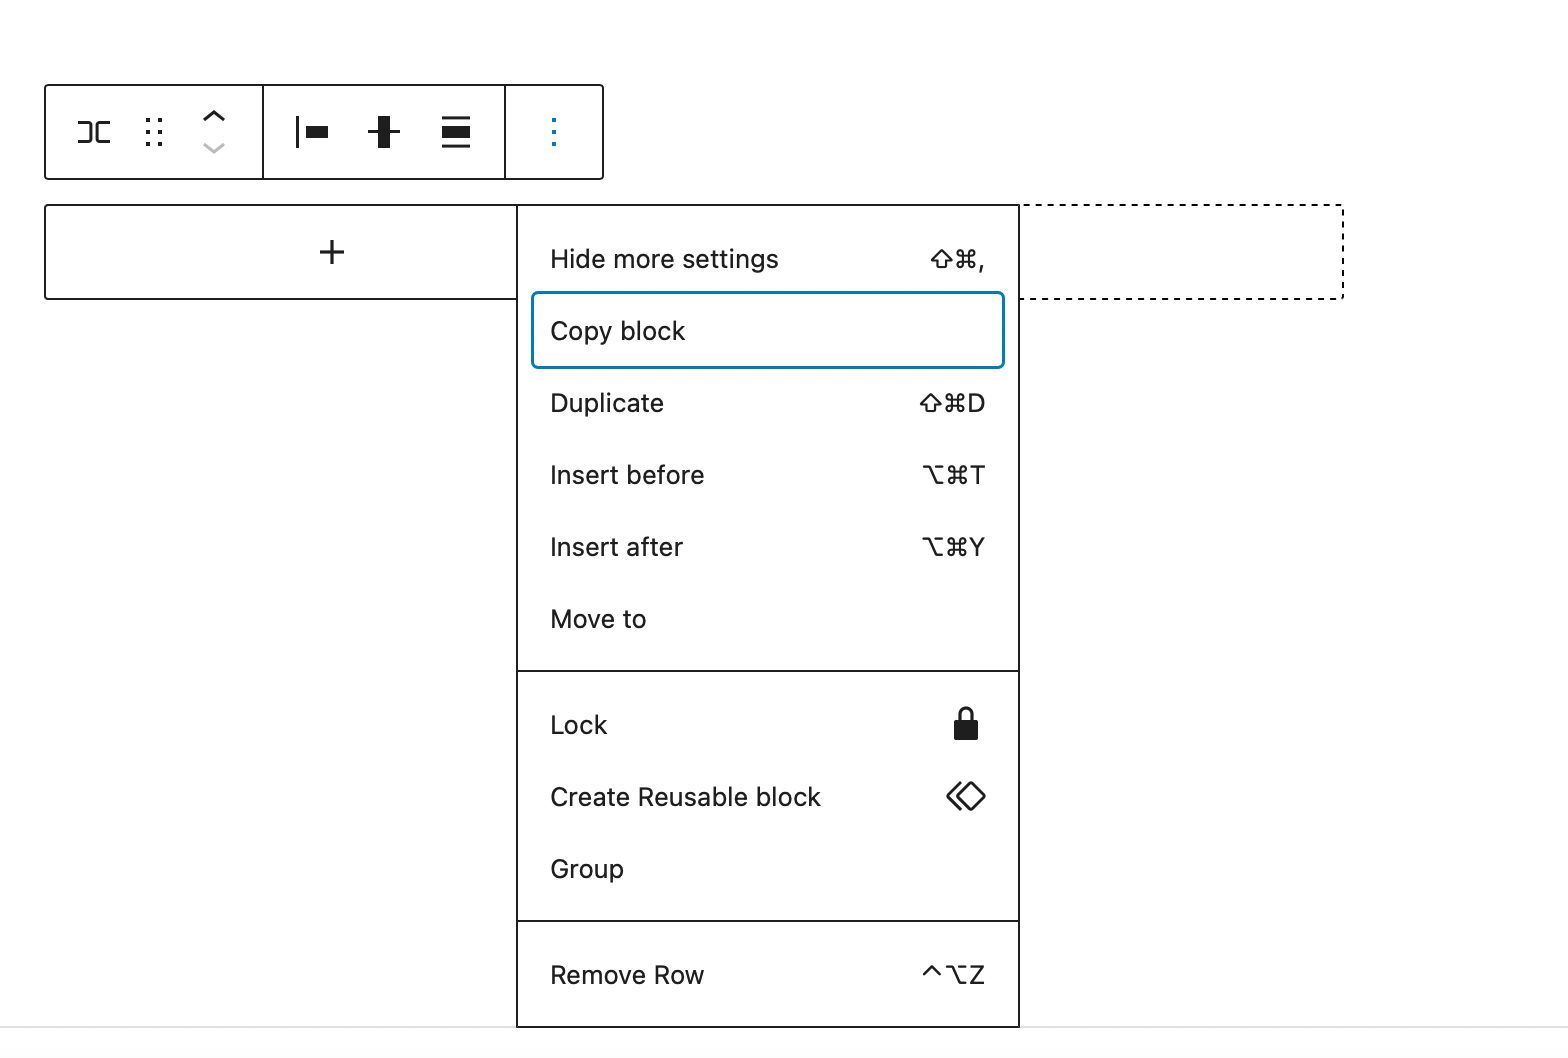
Task: Choose Insert after
Action: point(767,547)
